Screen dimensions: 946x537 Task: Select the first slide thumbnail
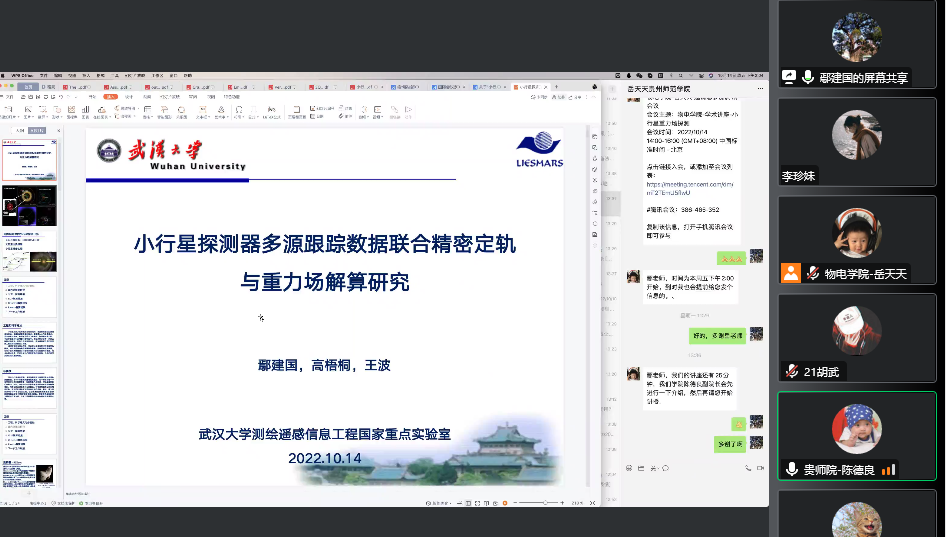(29, 160)
